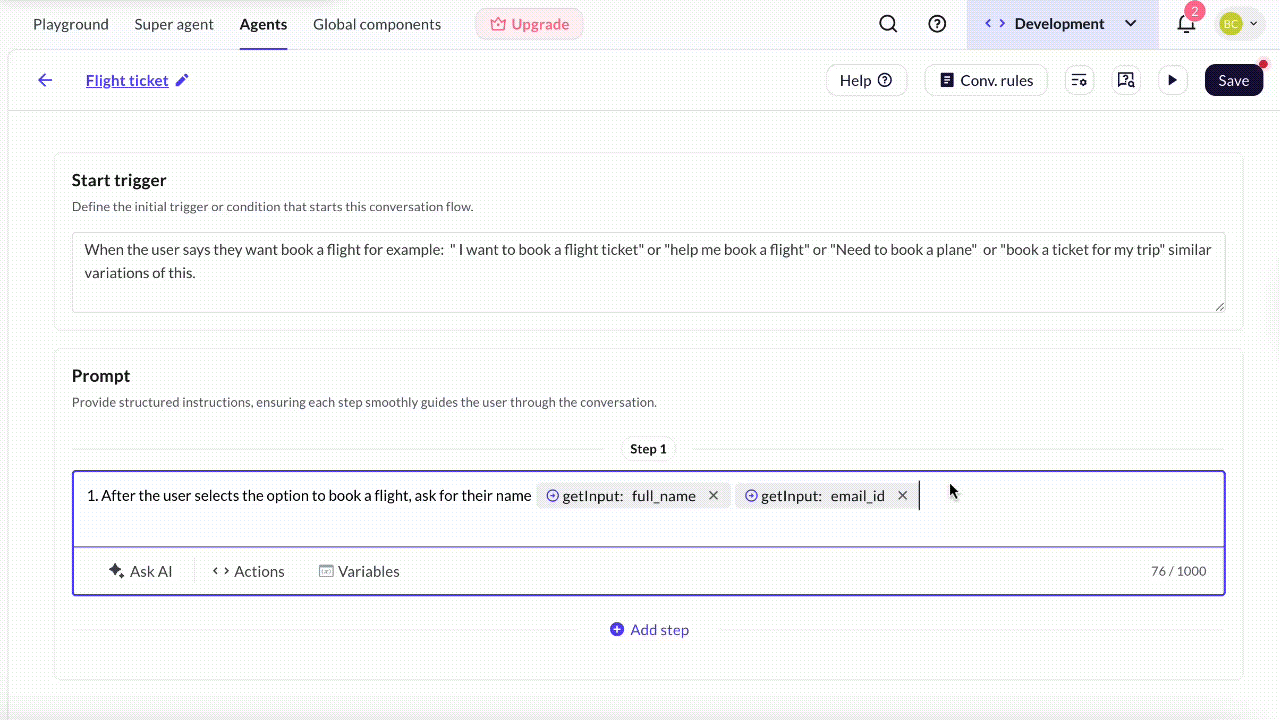Open the debug preview icon
Screen dimensions: 1280x720
pos(1126,80)
